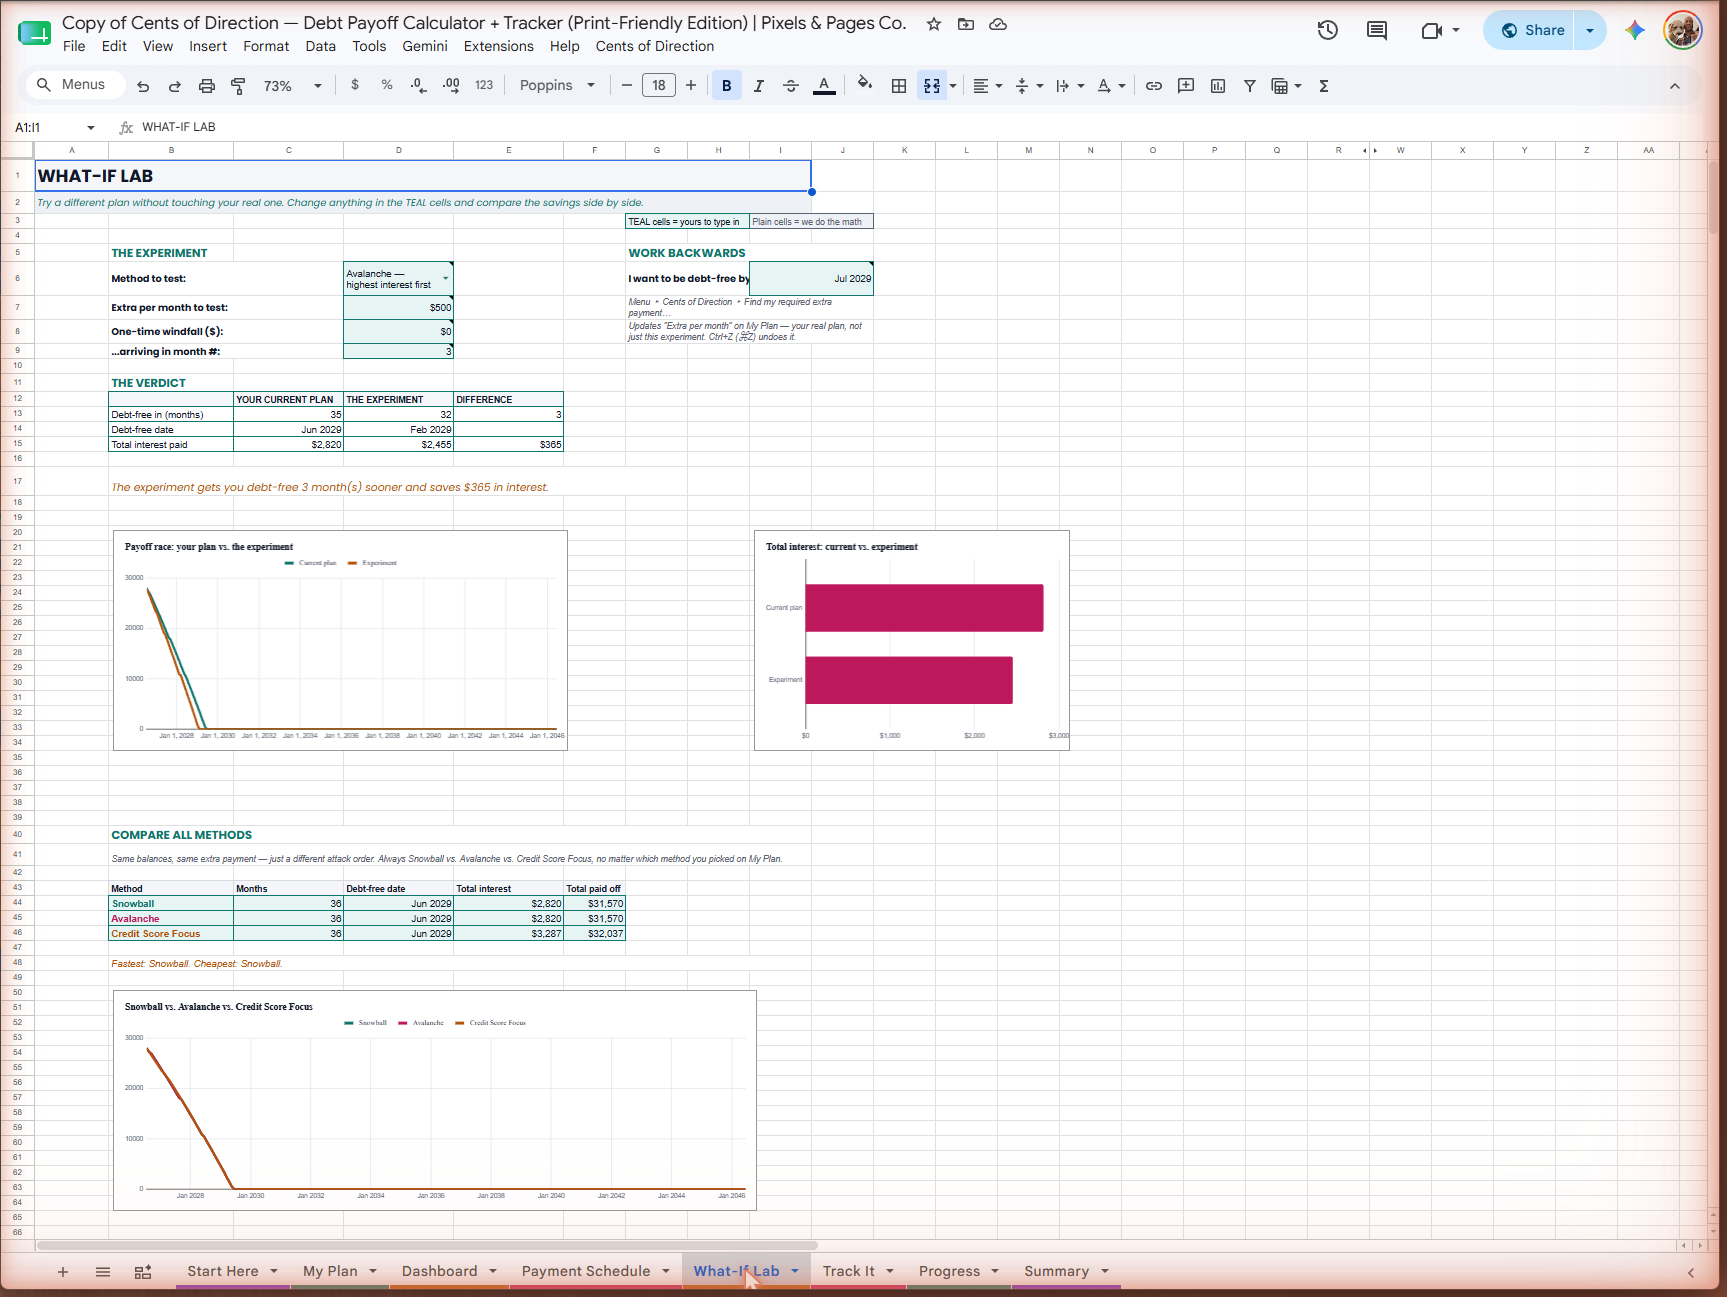
Task: Open the functions sigma menu
Action: click(1324, 86)
